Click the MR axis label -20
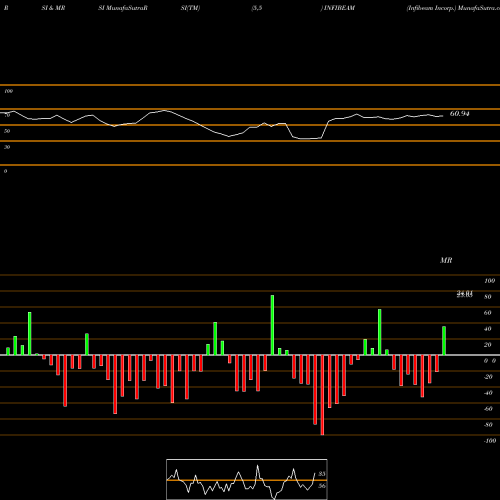The image size is (500, 500). click(488, 377)
